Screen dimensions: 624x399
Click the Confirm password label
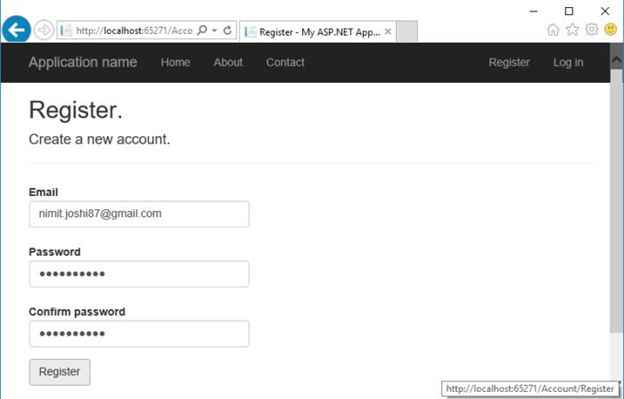(77, 311)
